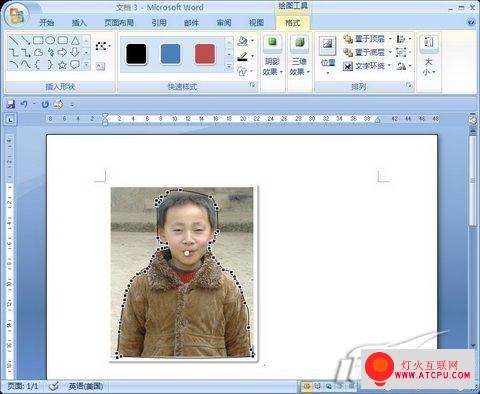Open the Office button menu
Image resolution: width=480 pixels, height=394 pixels.
point(17,15)
